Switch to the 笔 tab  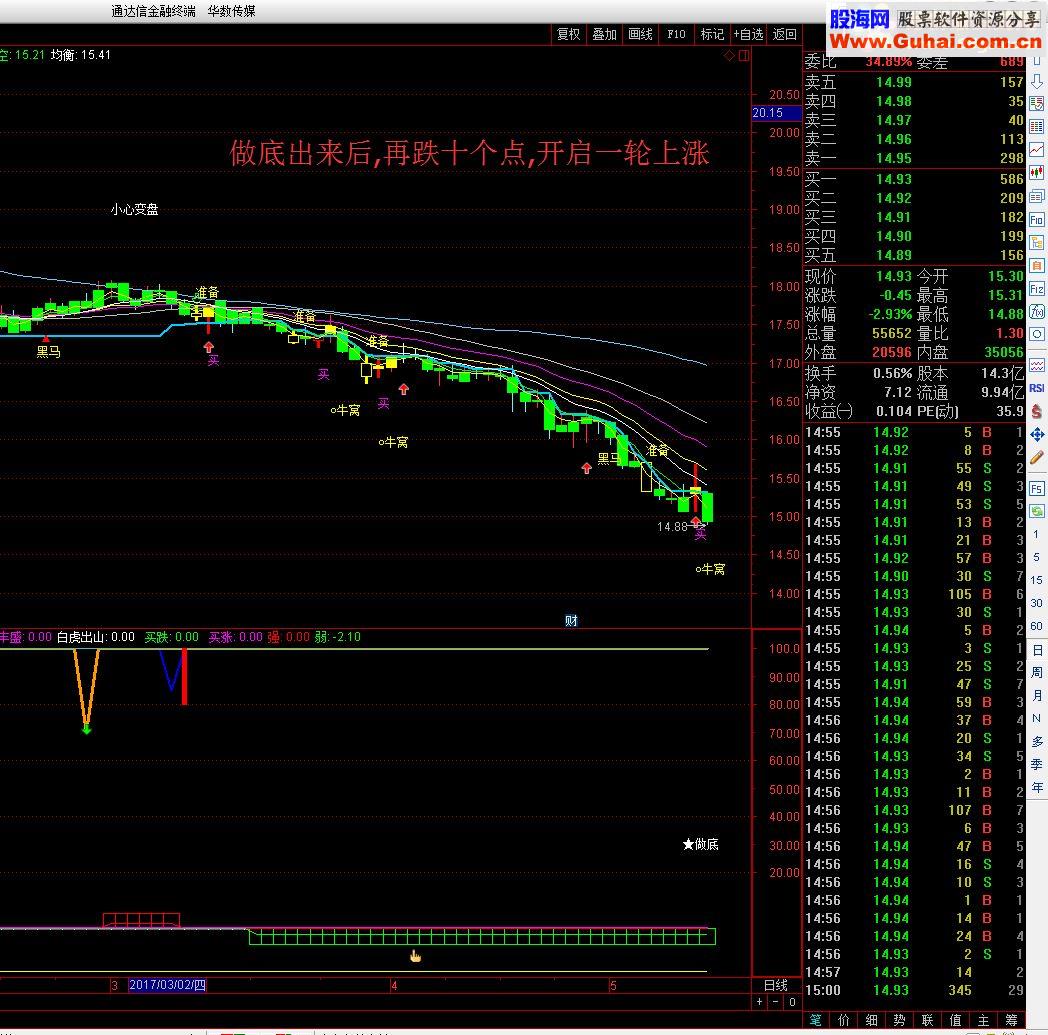pyautogui.click(x=815, y=1020)
